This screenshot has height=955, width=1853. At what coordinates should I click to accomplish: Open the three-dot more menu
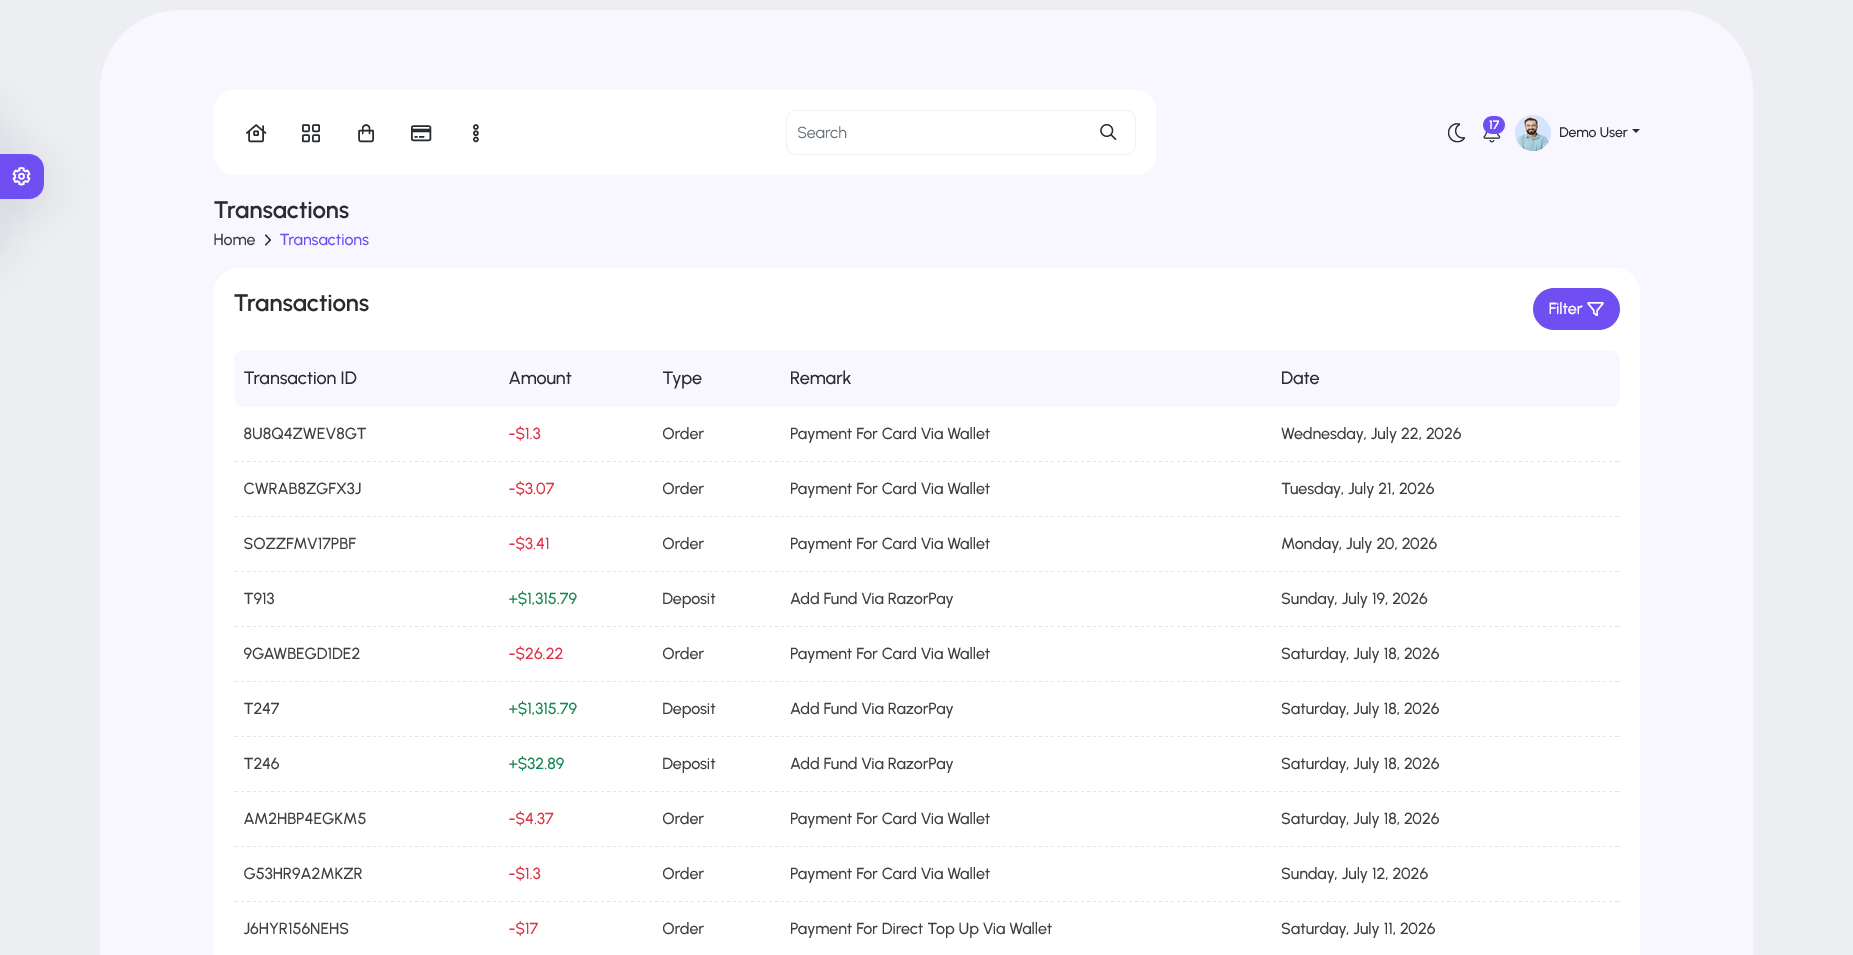[476, 133]
